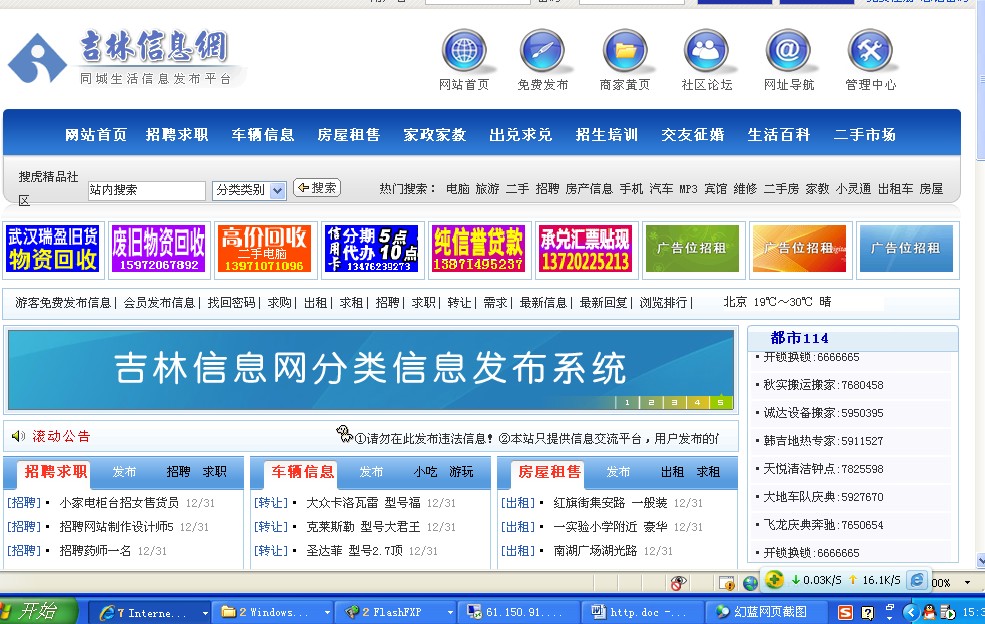The height and width of the screenshot is (624, 985).
Task: Click the 站内搜索 search input field
Action: tap(146, 190)
